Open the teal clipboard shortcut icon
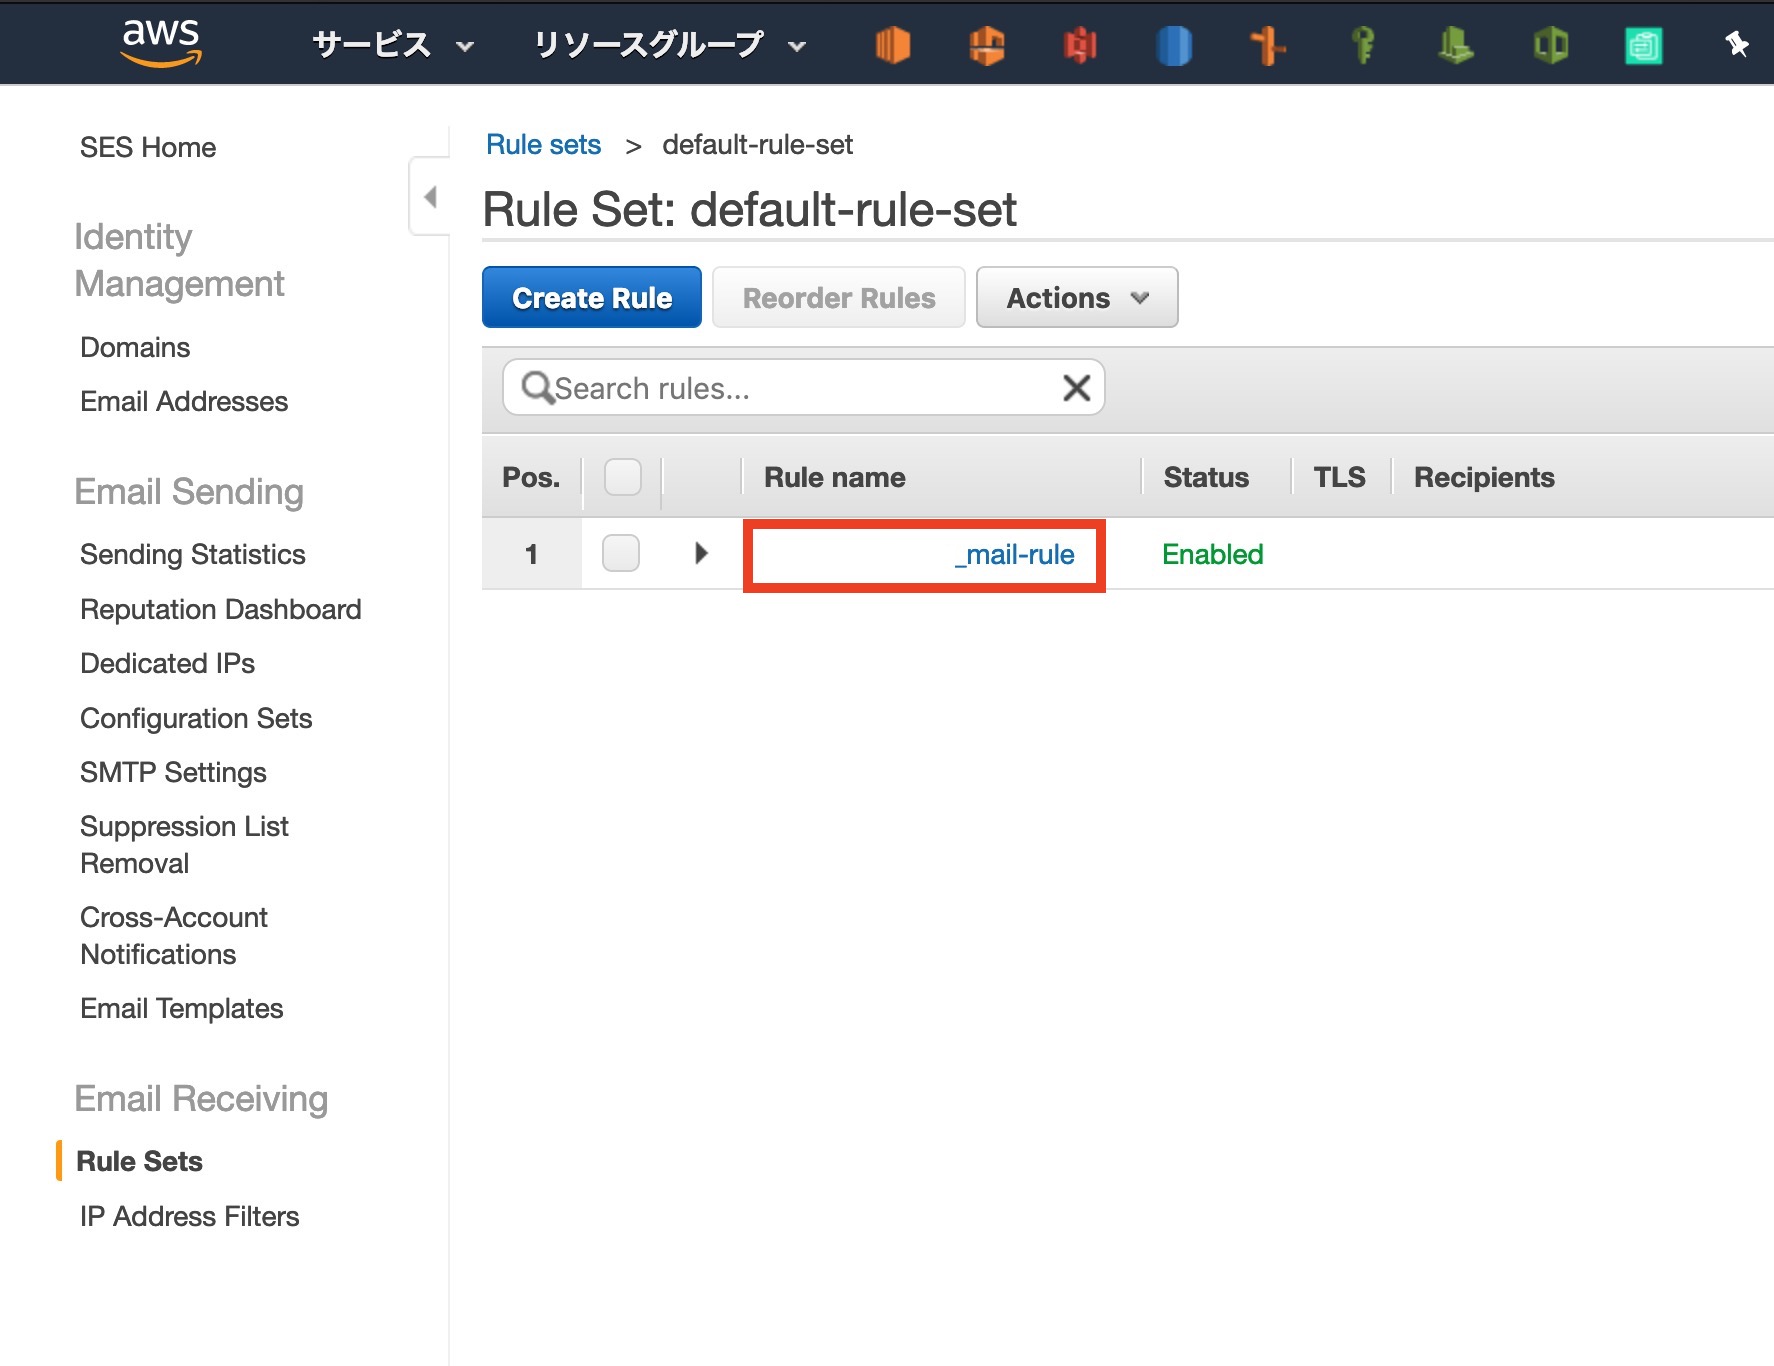The image size is (1774, 1366). tap(1643, 45)
